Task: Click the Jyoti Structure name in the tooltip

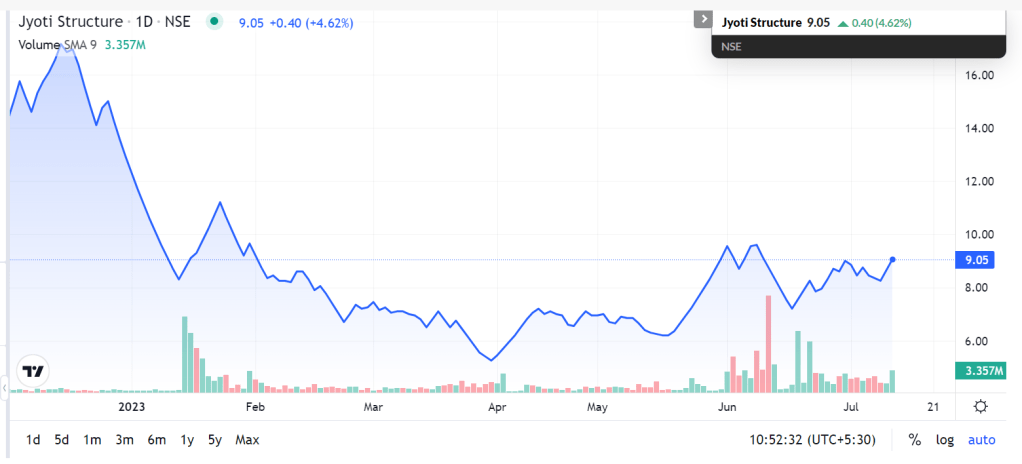Action: click(x=761, y=21)
